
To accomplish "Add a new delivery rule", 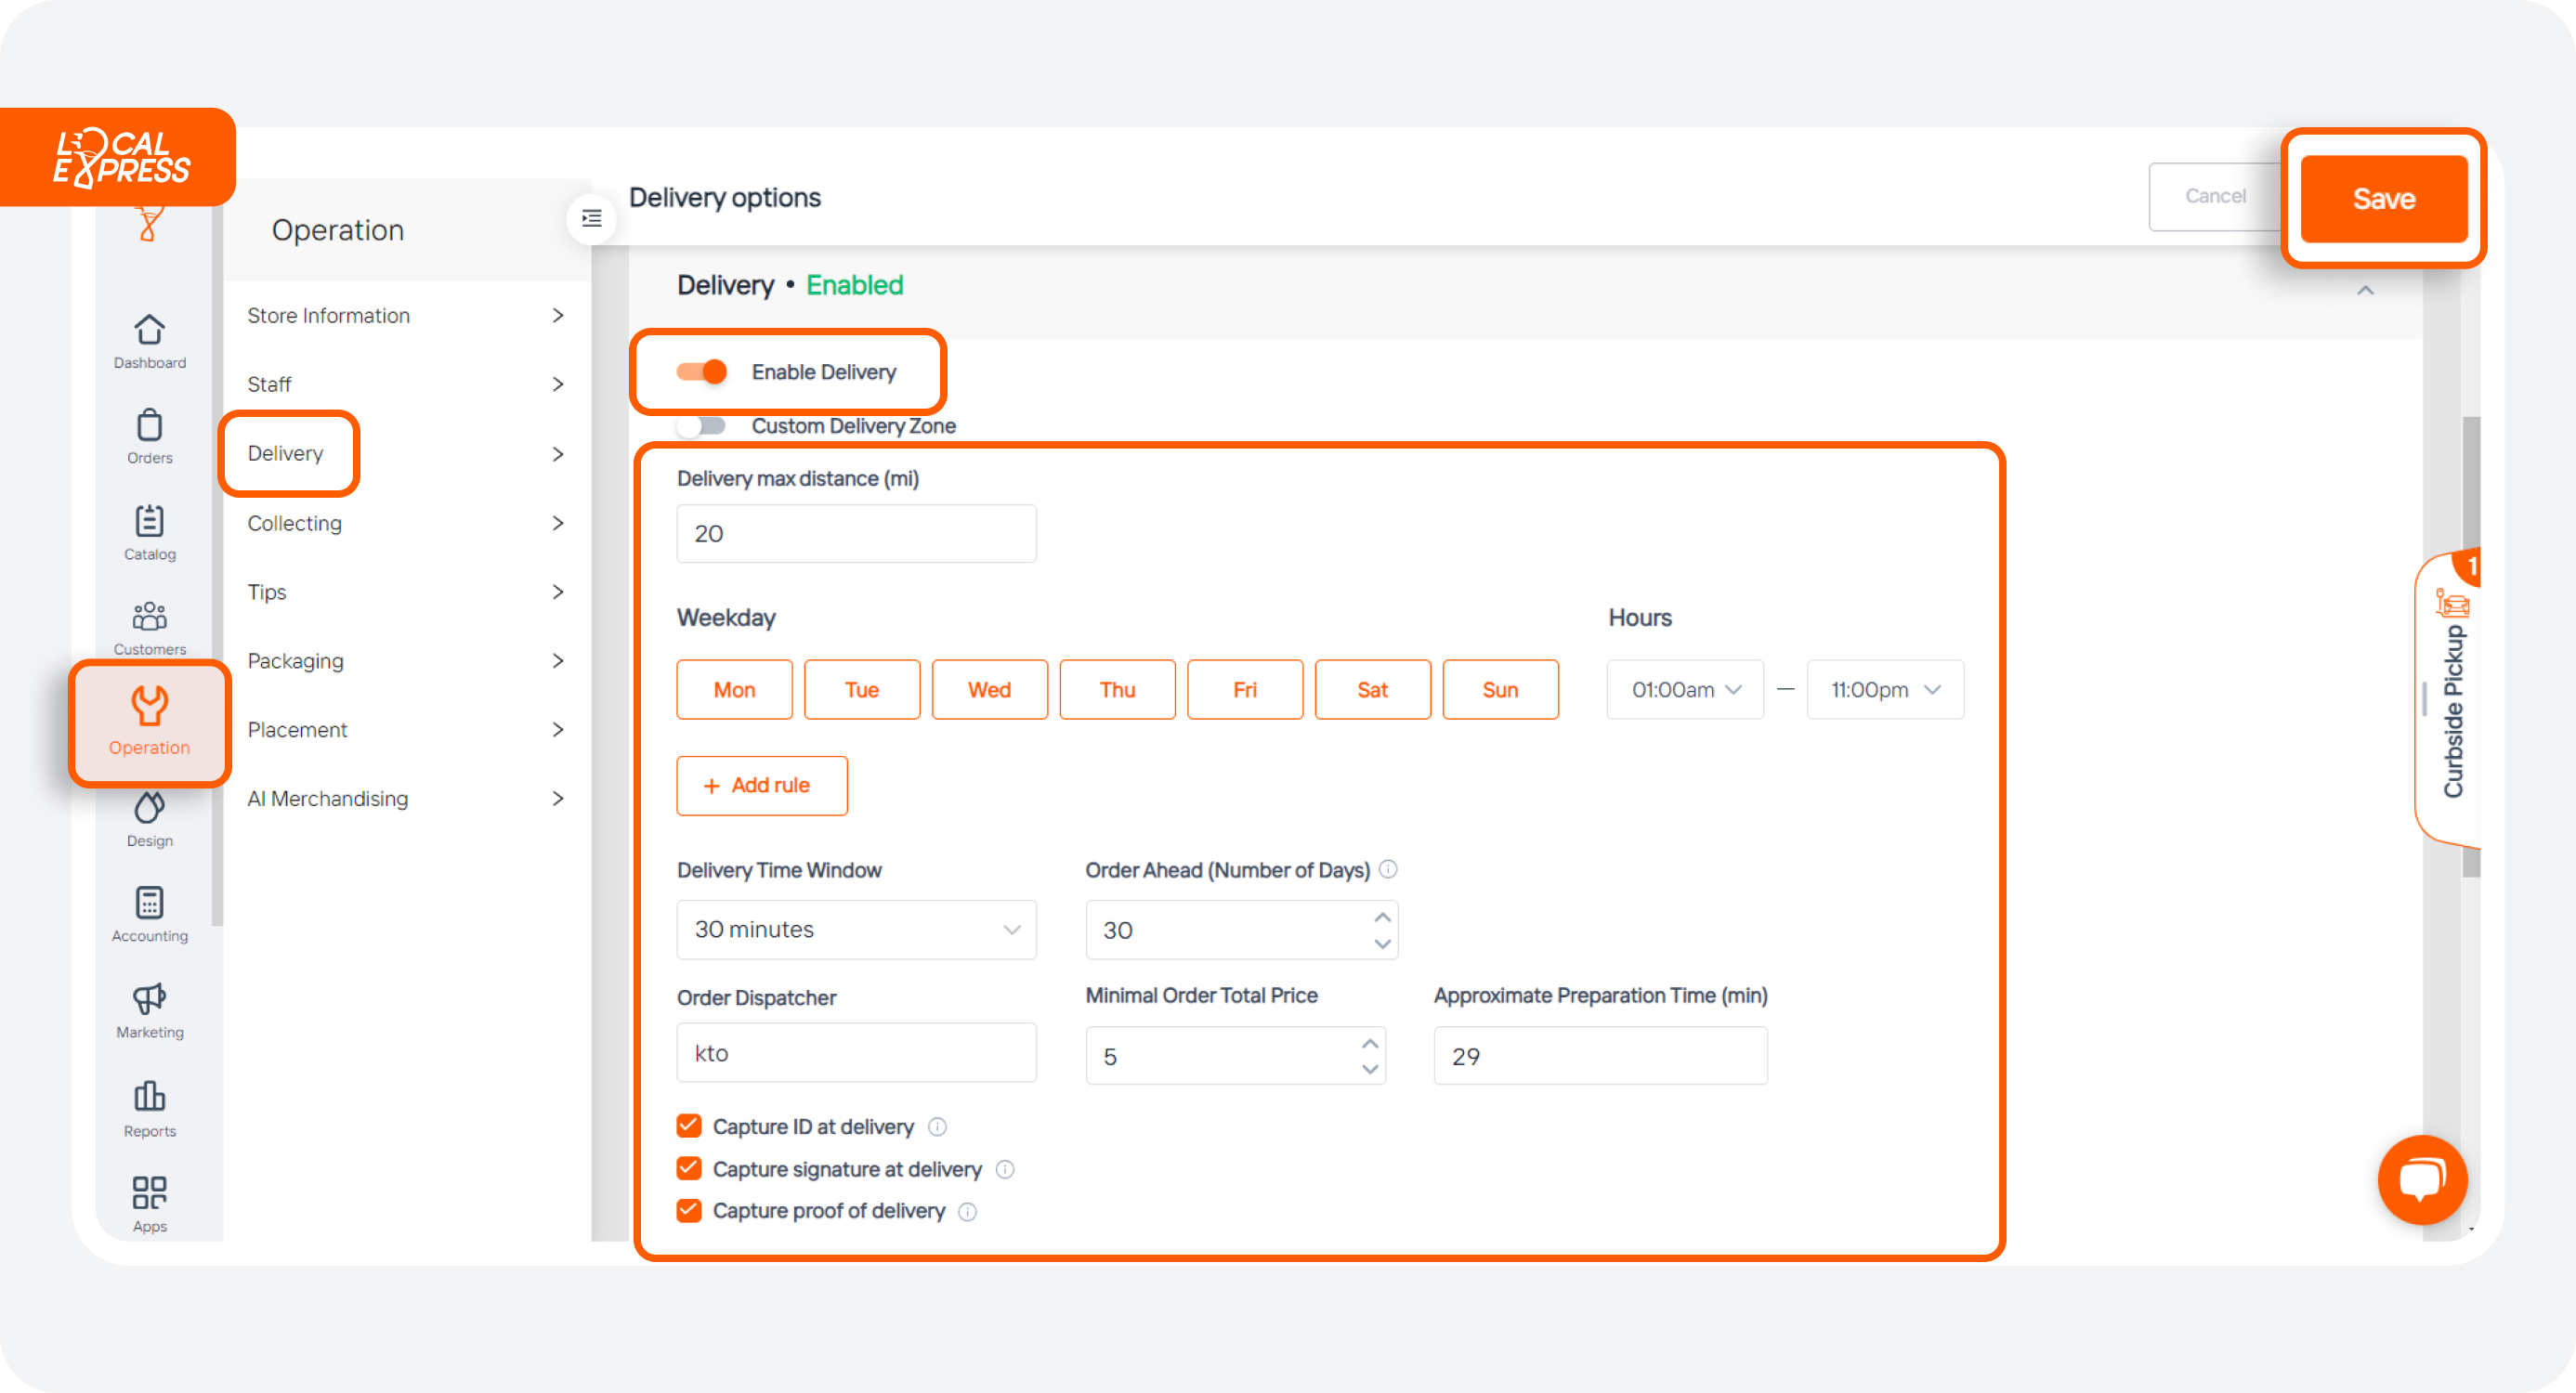I will coord(761,785).
